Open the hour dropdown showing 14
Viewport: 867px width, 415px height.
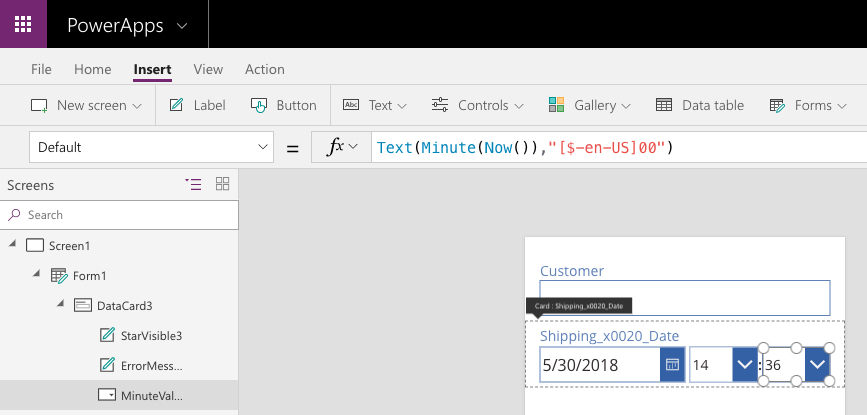tap(745, 365)
